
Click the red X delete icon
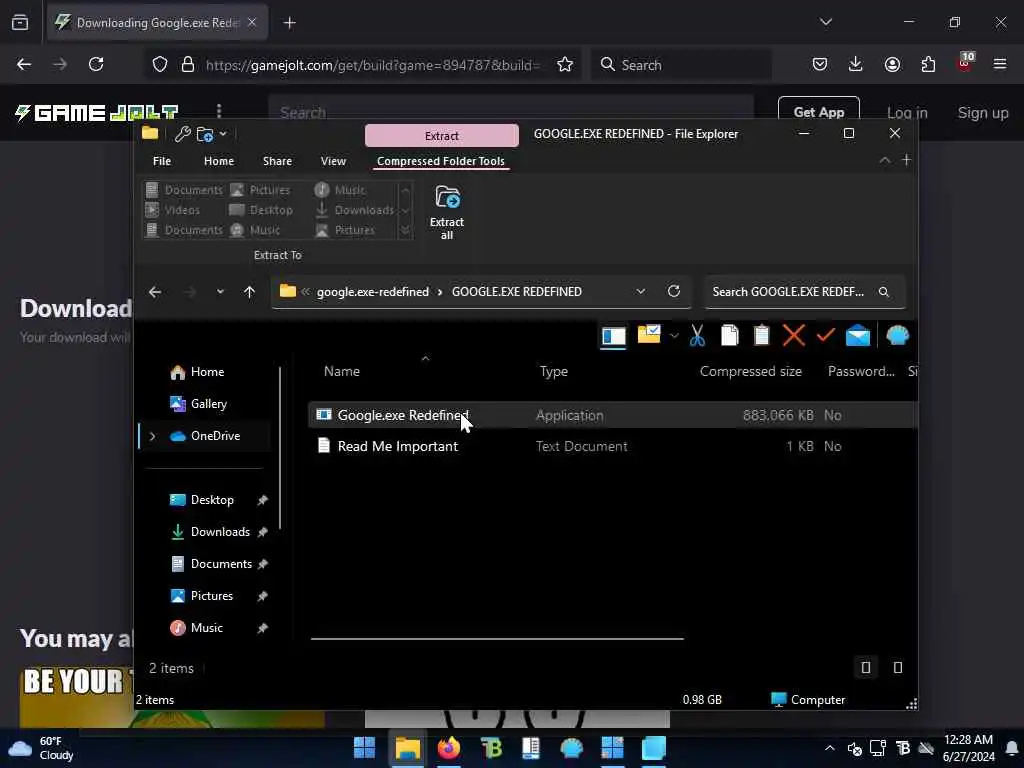tap(793, 336)
